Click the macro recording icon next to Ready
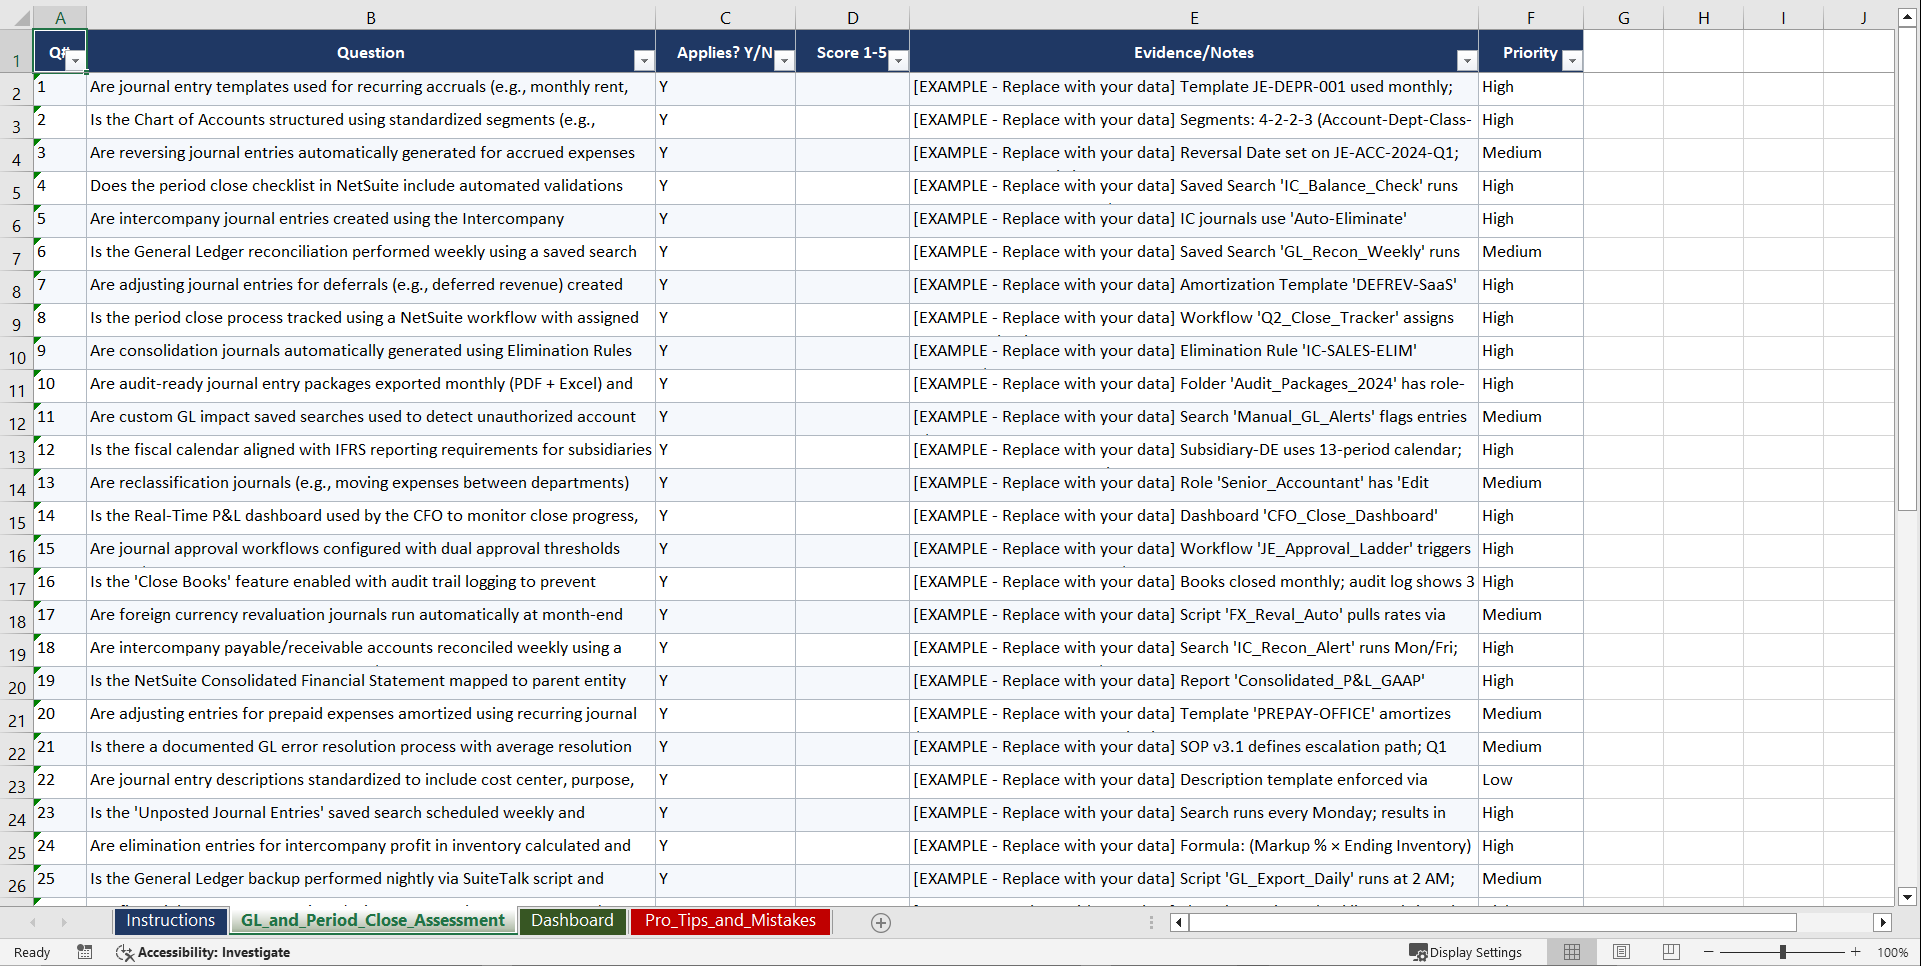The width and height of the screenshot is (1921, 966). coord(85,952)
